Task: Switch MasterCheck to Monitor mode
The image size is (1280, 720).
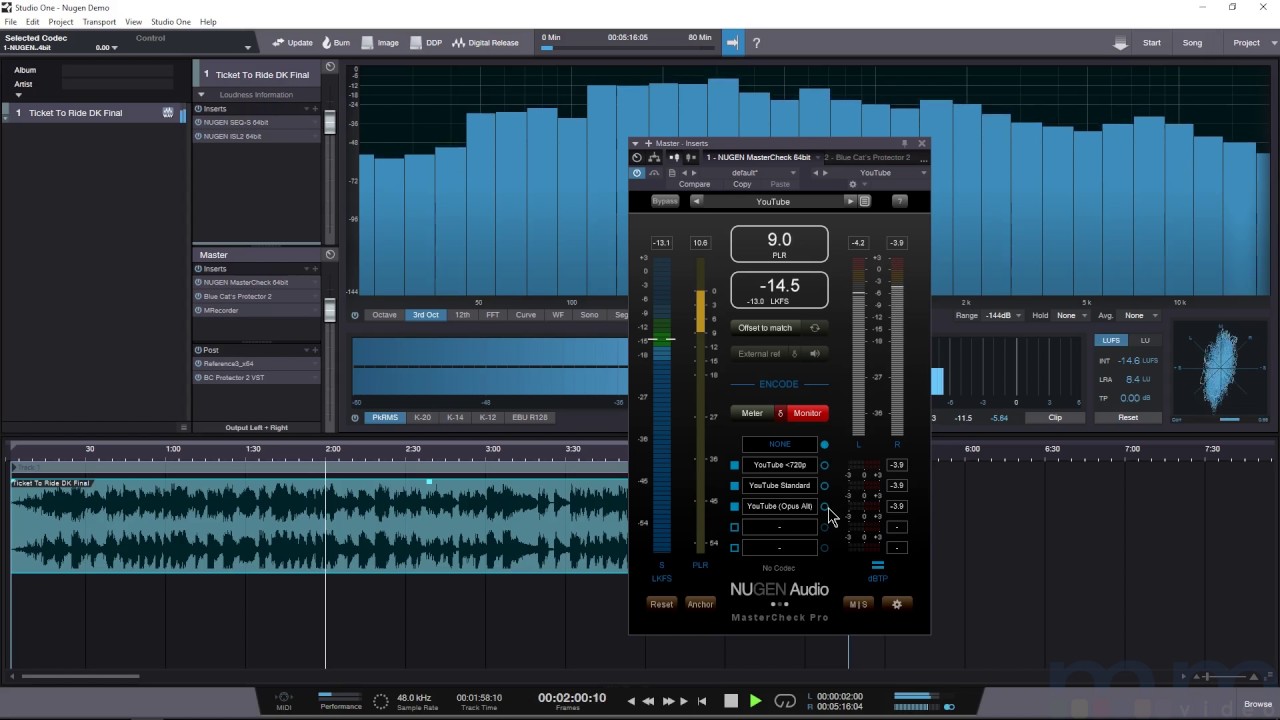Action: pos(807,413)
